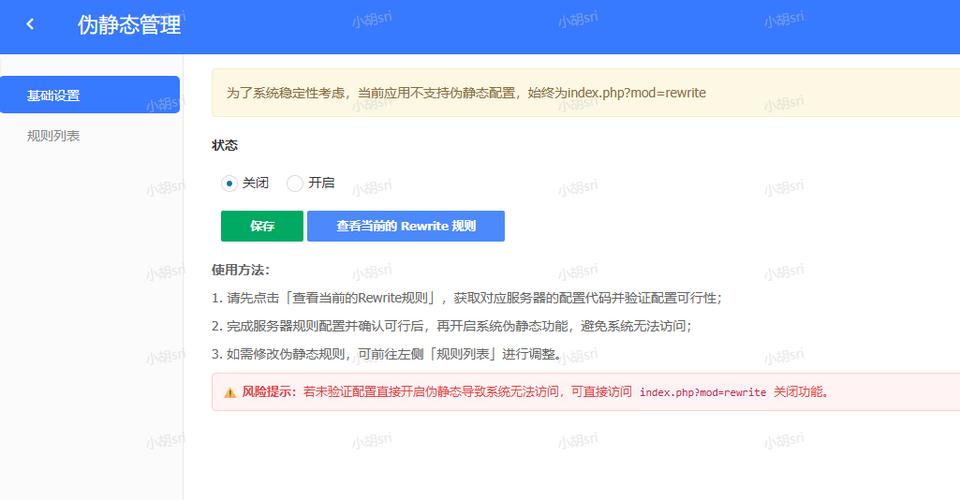Click the warning triangle icon next to 风险提示
Screen dimensions: 960x500
[230, 392]
